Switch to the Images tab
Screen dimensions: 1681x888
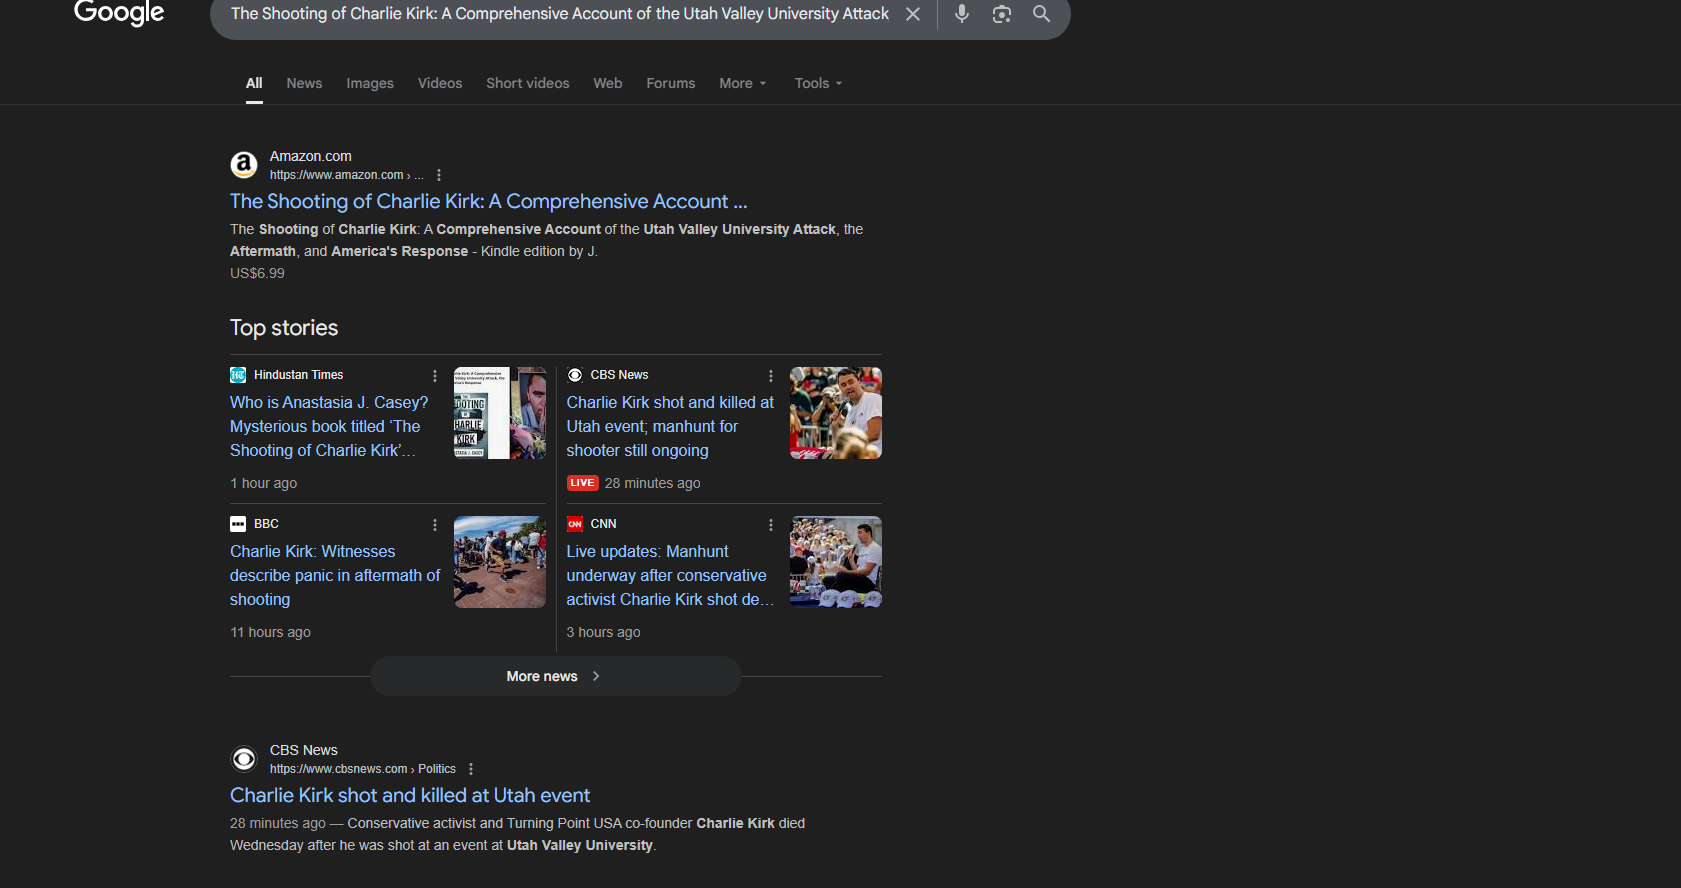[370, 83]
